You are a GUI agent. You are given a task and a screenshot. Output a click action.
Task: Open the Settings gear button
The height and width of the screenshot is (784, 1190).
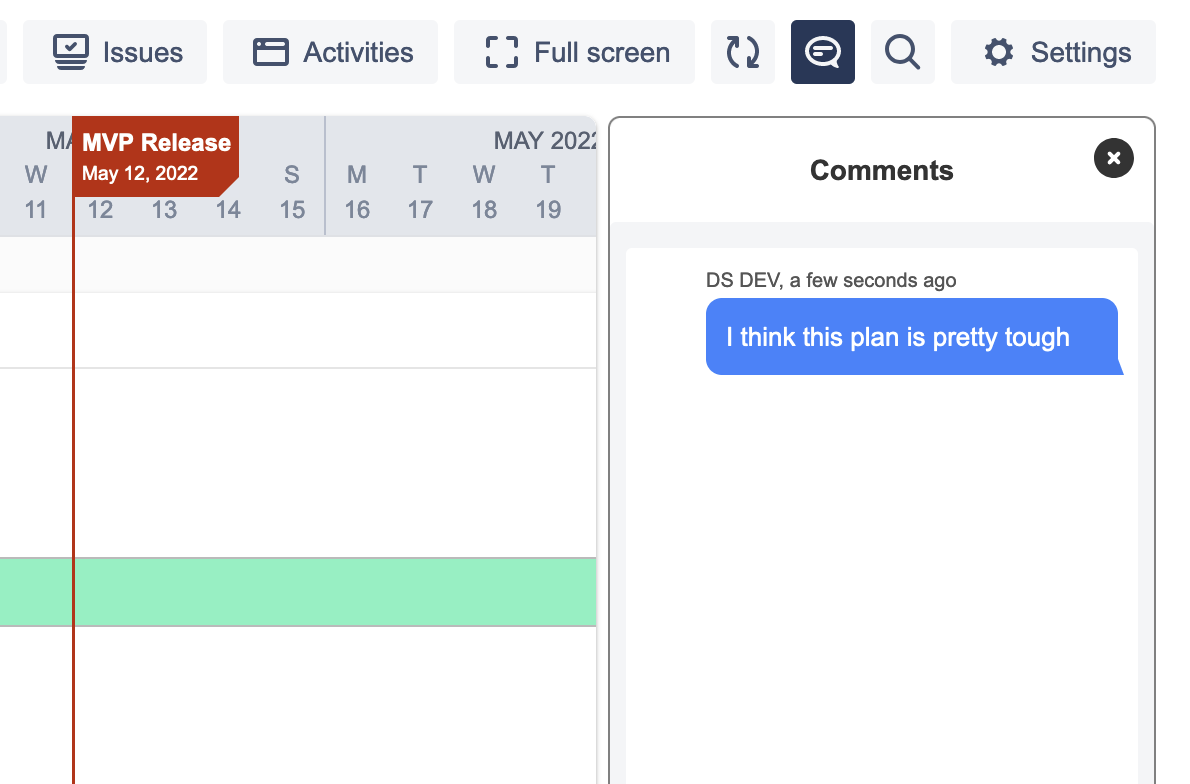(x=1053, y=52)
